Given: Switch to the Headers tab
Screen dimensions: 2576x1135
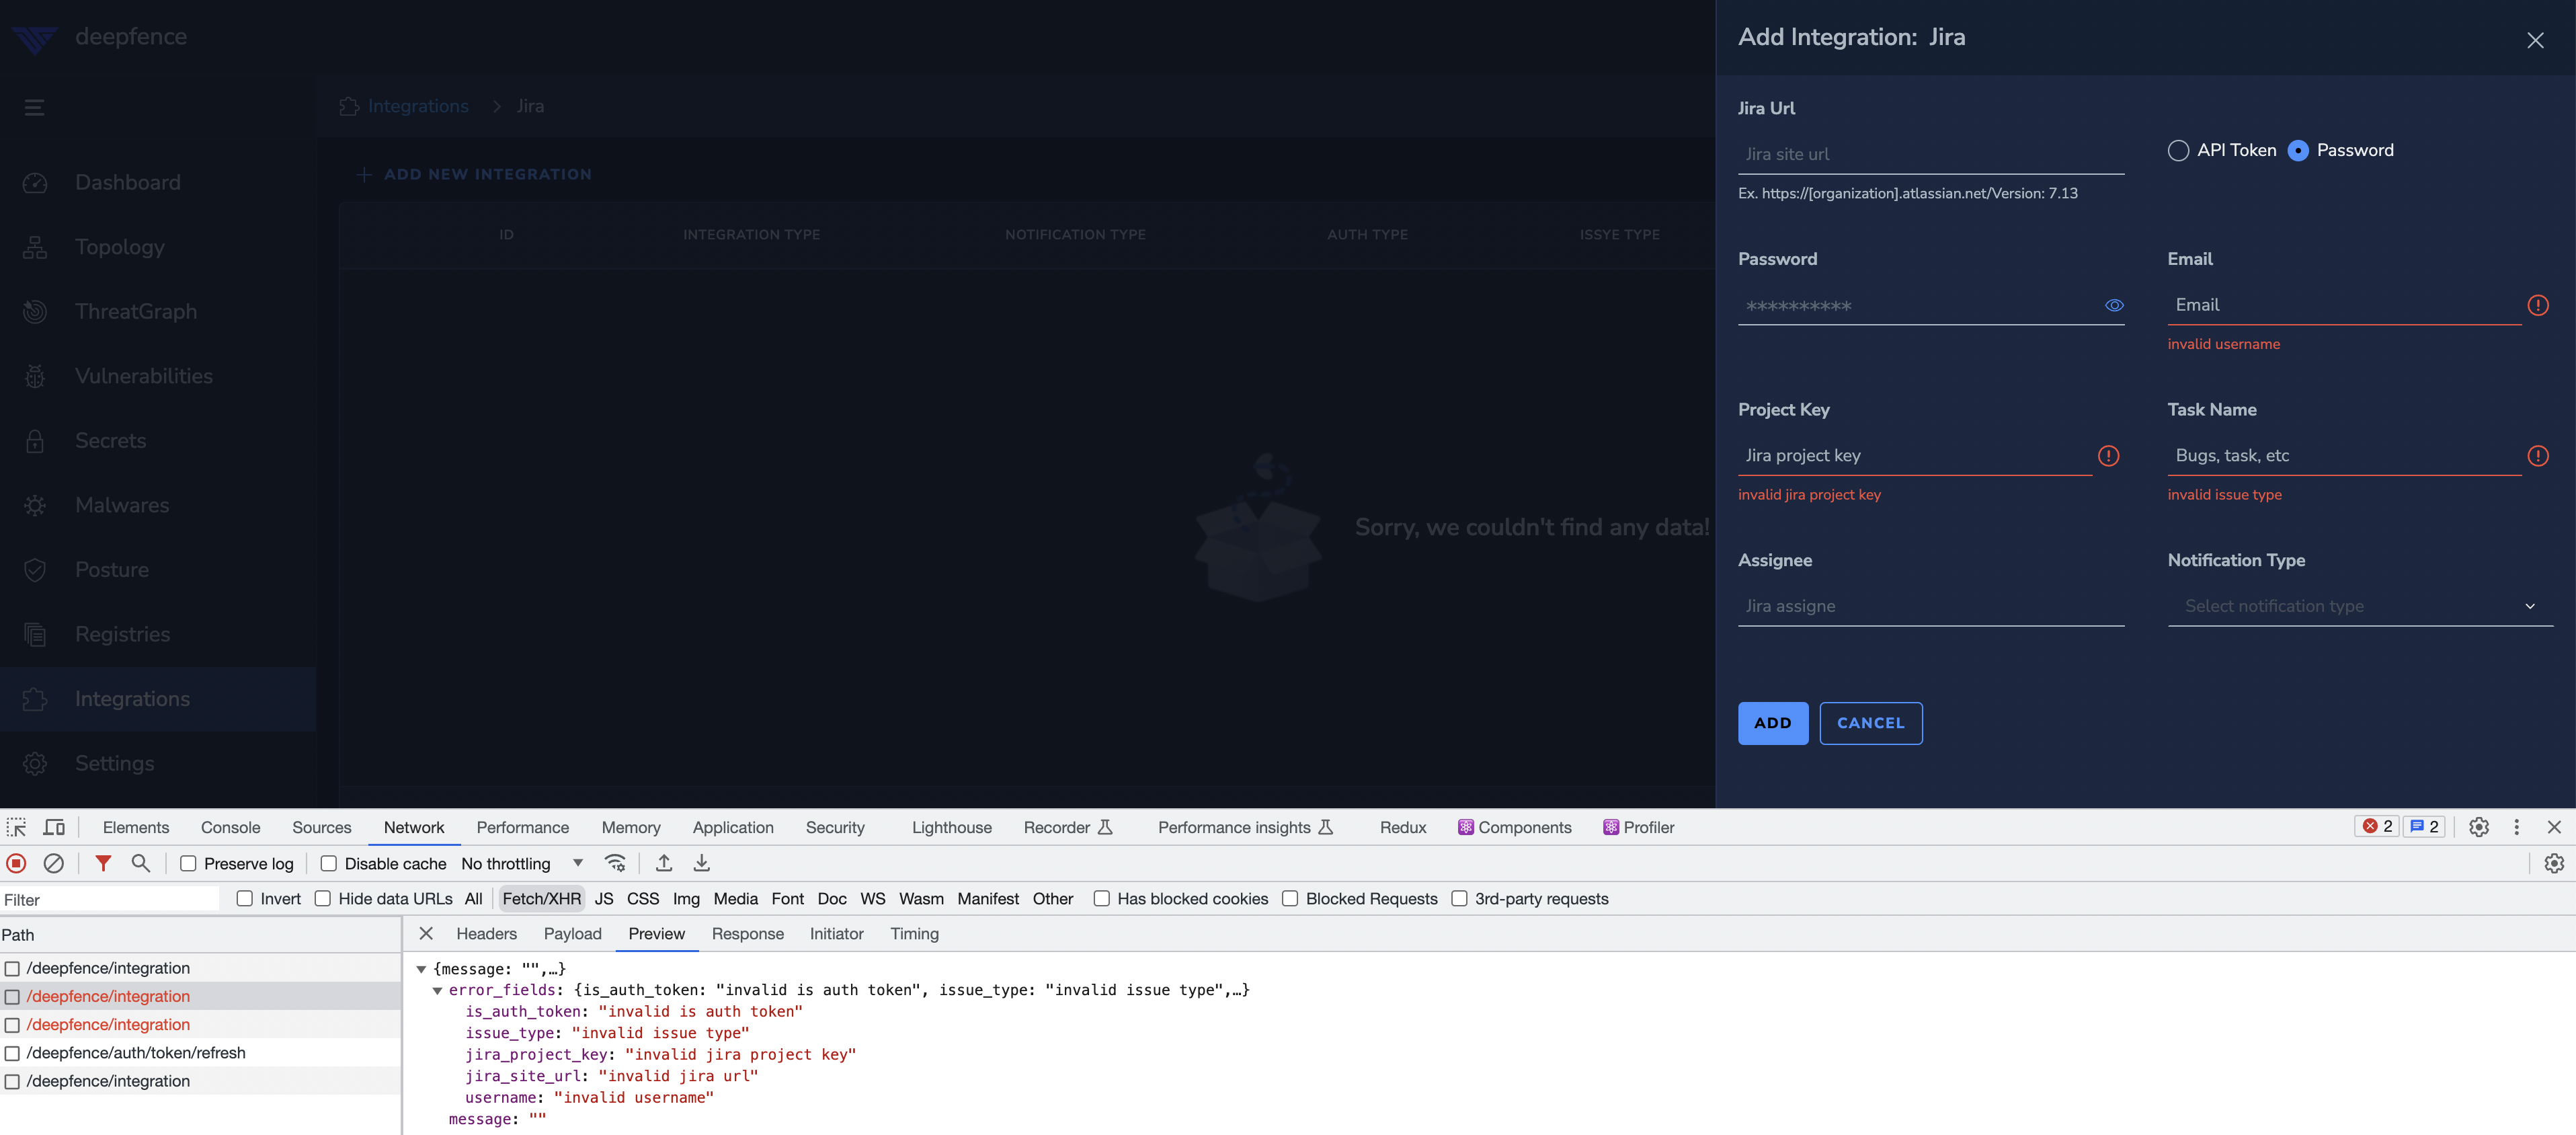Looking at the screenshot, I should [x=486, y=933].
